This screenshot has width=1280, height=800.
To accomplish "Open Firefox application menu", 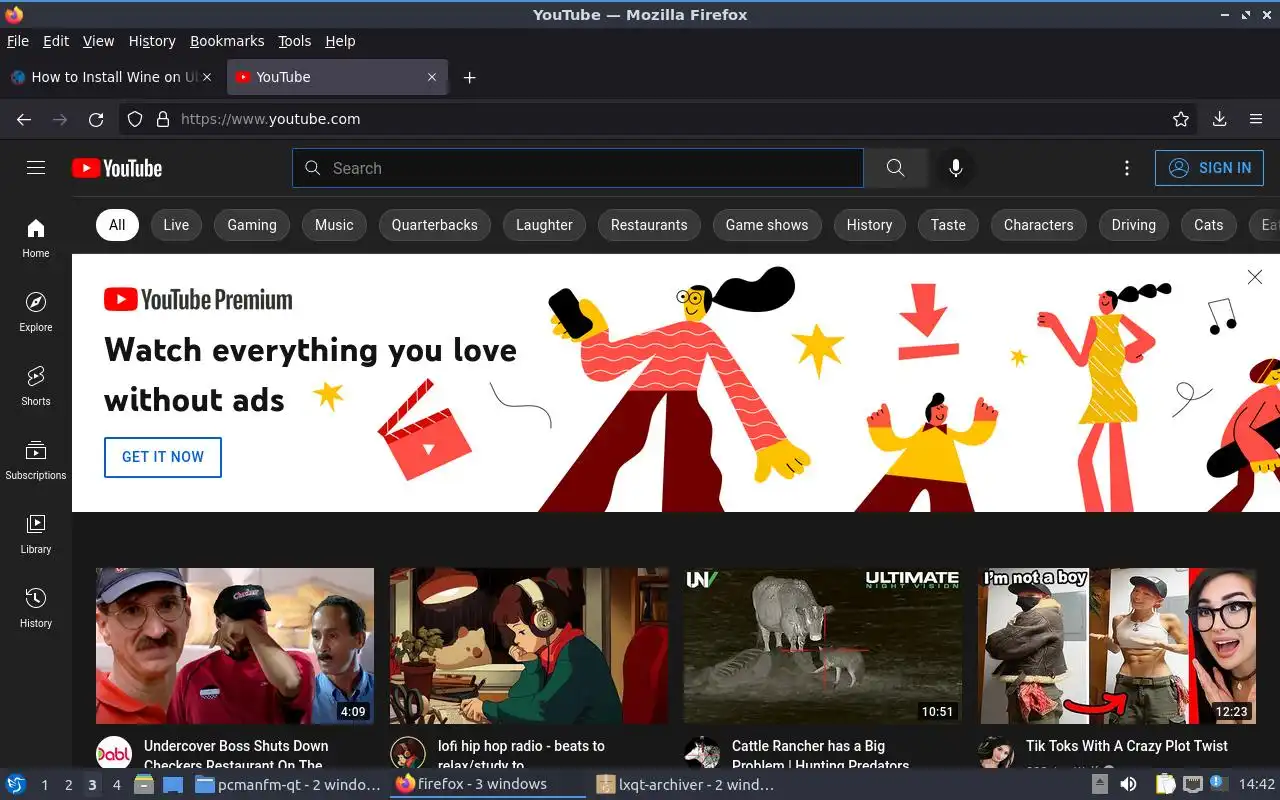I will 1256,119.
